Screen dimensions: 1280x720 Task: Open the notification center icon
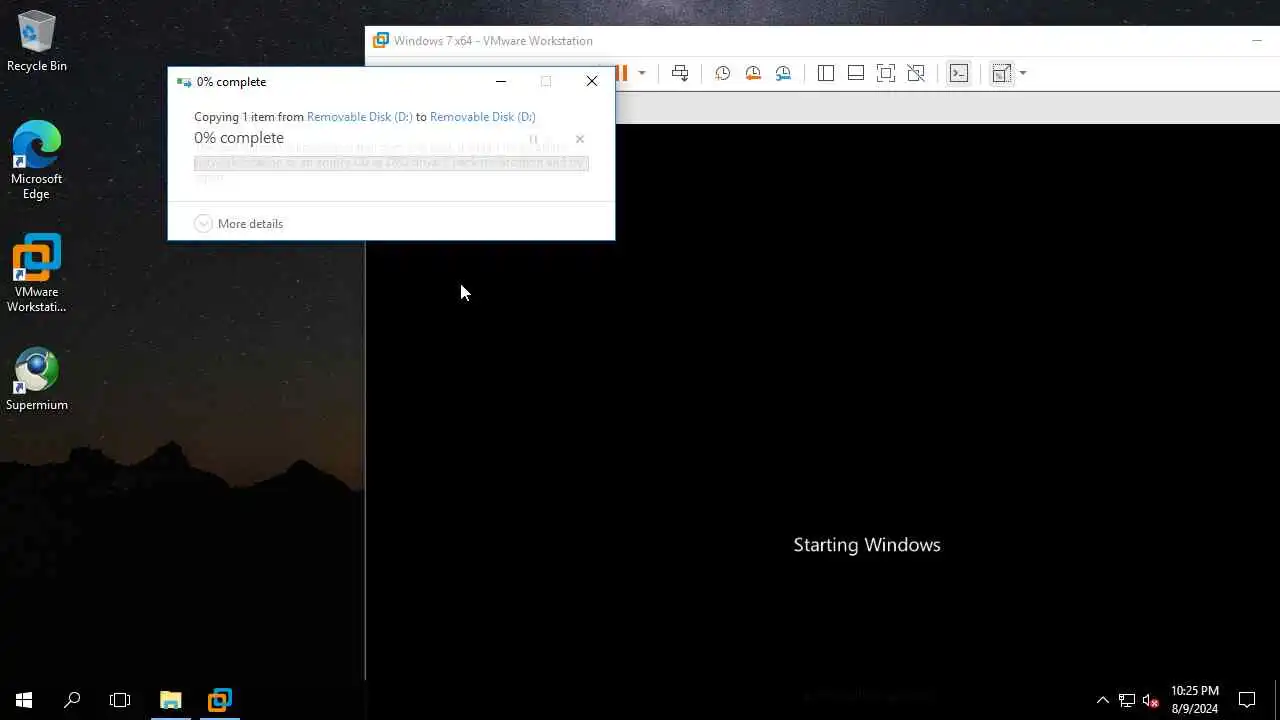[1247, 700]
